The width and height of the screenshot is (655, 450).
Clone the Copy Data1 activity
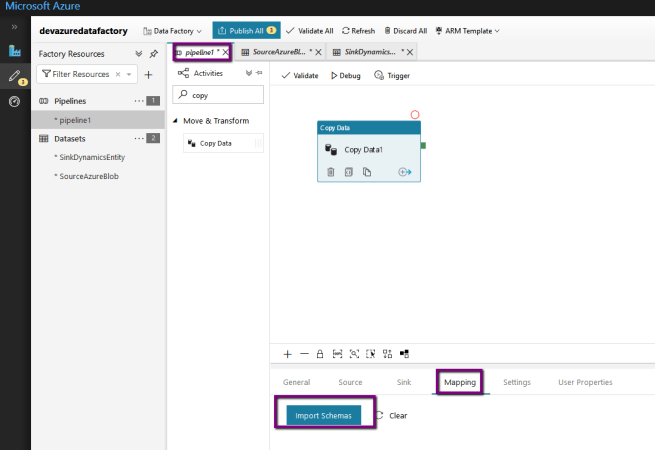[x=367, y=172]
